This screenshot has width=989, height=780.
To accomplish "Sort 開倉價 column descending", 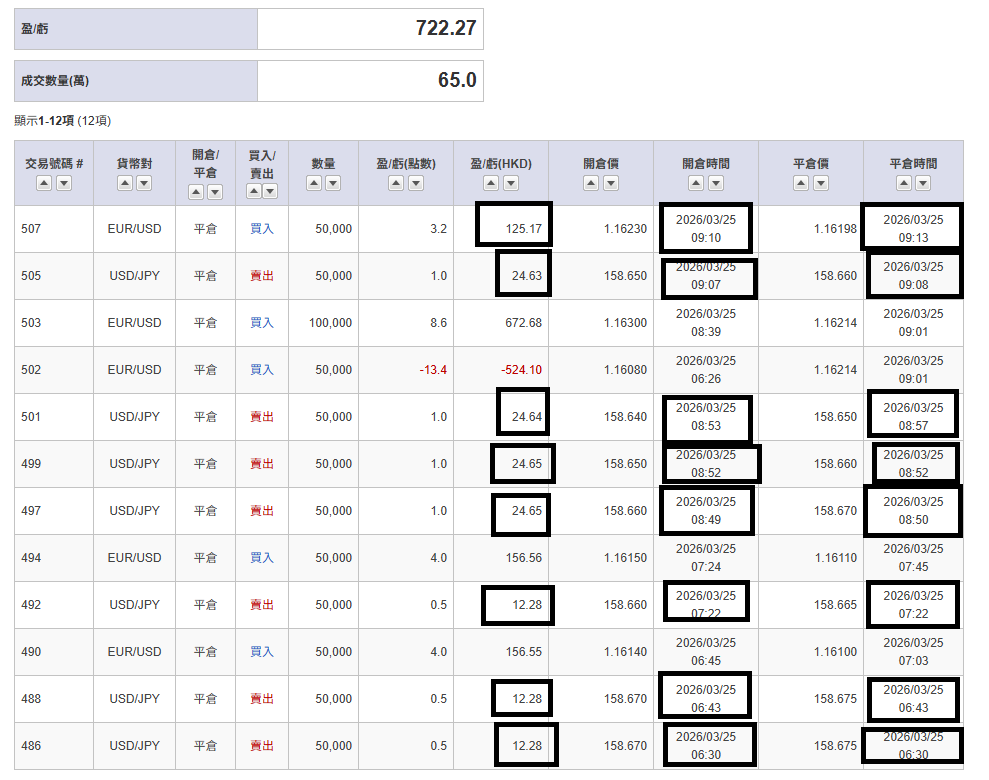I will [611, 183].
